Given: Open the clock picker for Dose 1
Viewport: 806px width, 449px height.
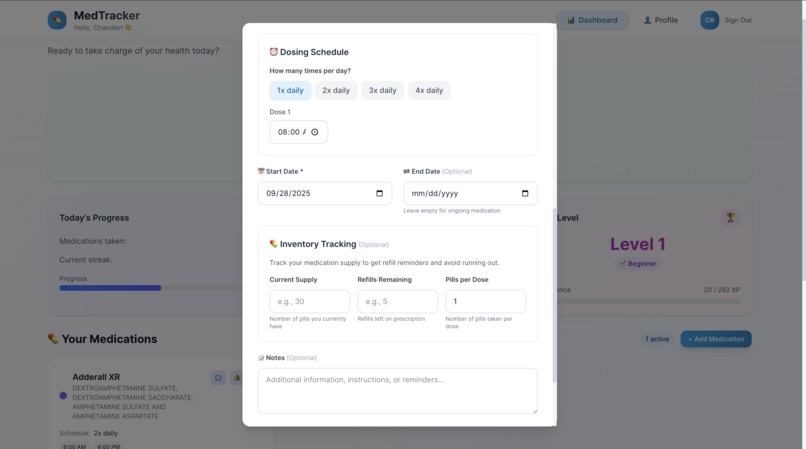Looking at the screenshot, I should (x=315, y=132).
